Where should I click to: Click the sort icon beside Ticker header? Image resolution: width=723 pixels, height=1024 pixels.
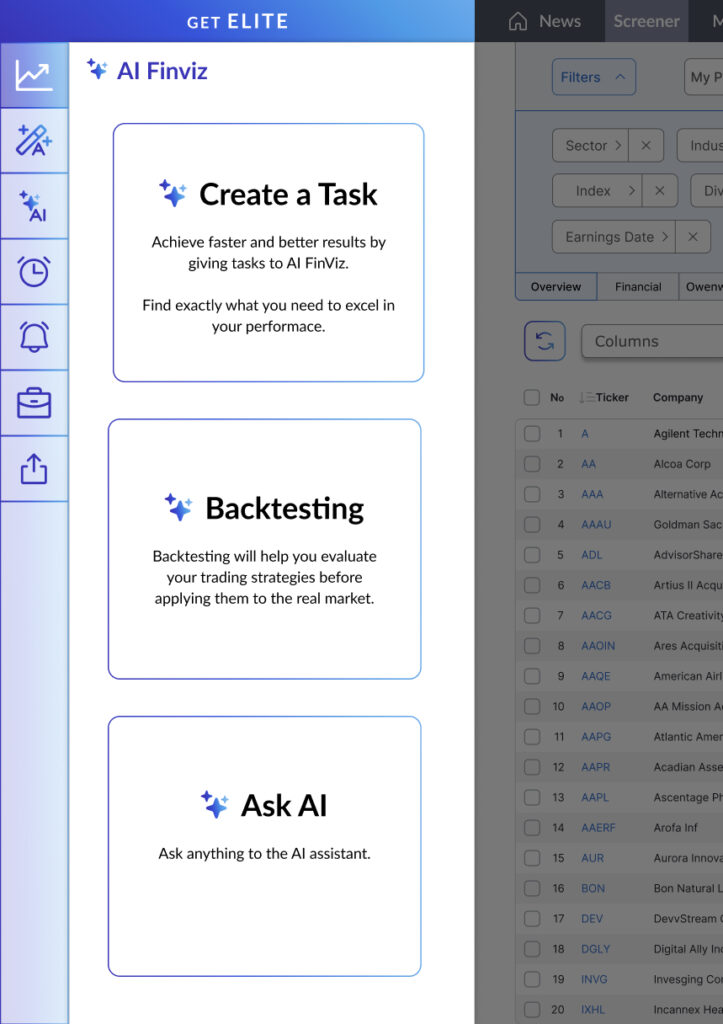coord(586,397)
